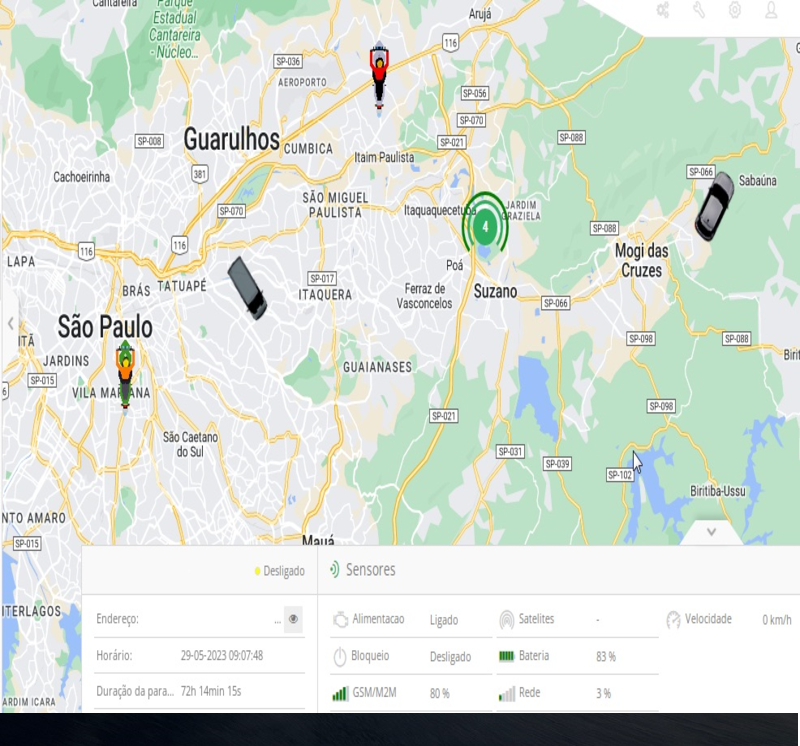This screenshot has width=800, height=746.
Task: Open settings via the single gear icon
Action: pyautogui.click(x=735, y=10)
